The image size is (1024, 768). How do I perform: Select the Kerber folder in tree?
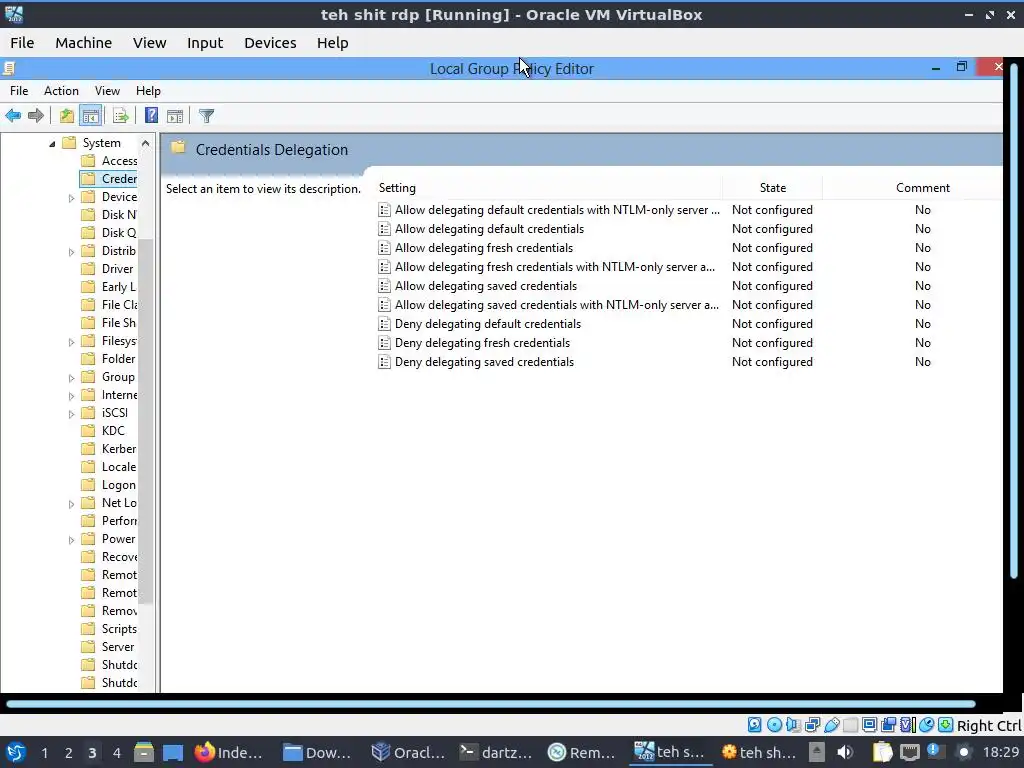click(x=118, y=449)
